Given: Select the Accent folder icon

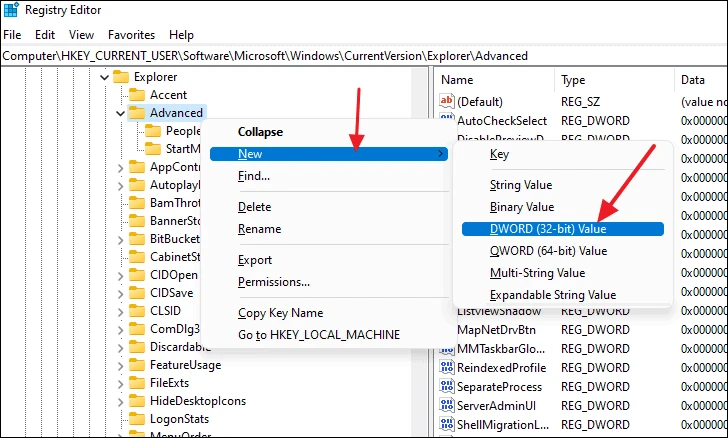Looking at the screenshot, I should click(136, 95).
